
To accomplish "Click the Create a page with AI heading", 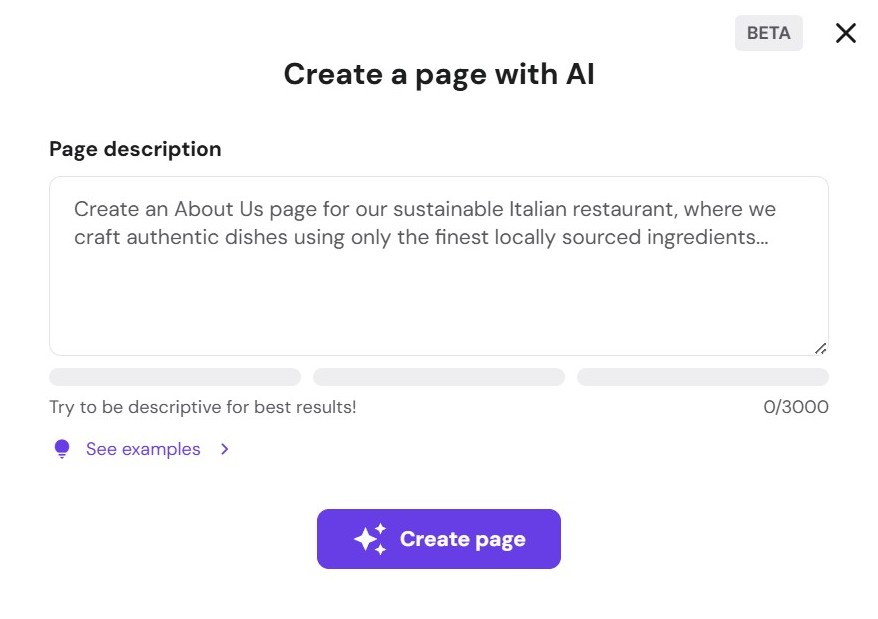I will coord(438,74).
